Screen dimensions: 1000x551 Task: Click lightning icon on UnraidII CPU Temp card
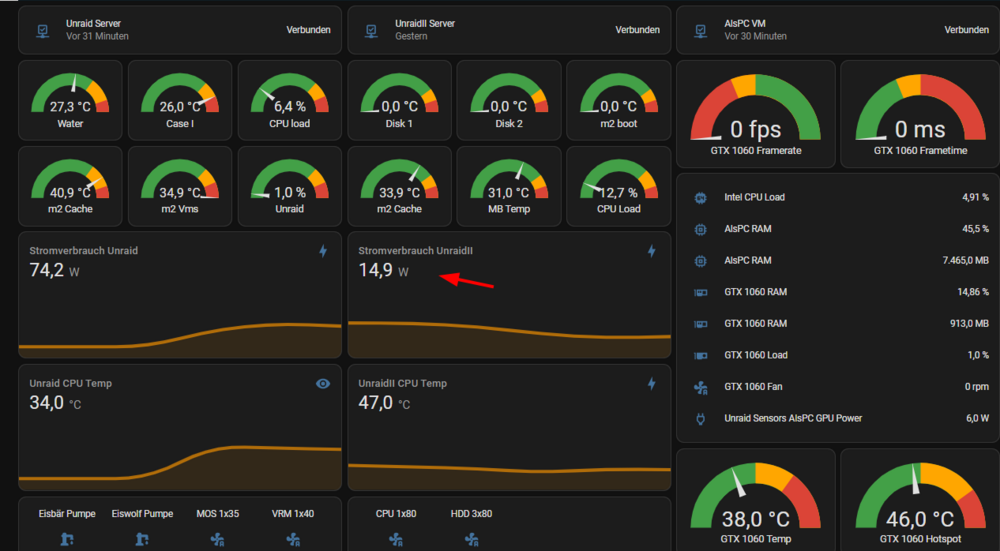(652, 383)
